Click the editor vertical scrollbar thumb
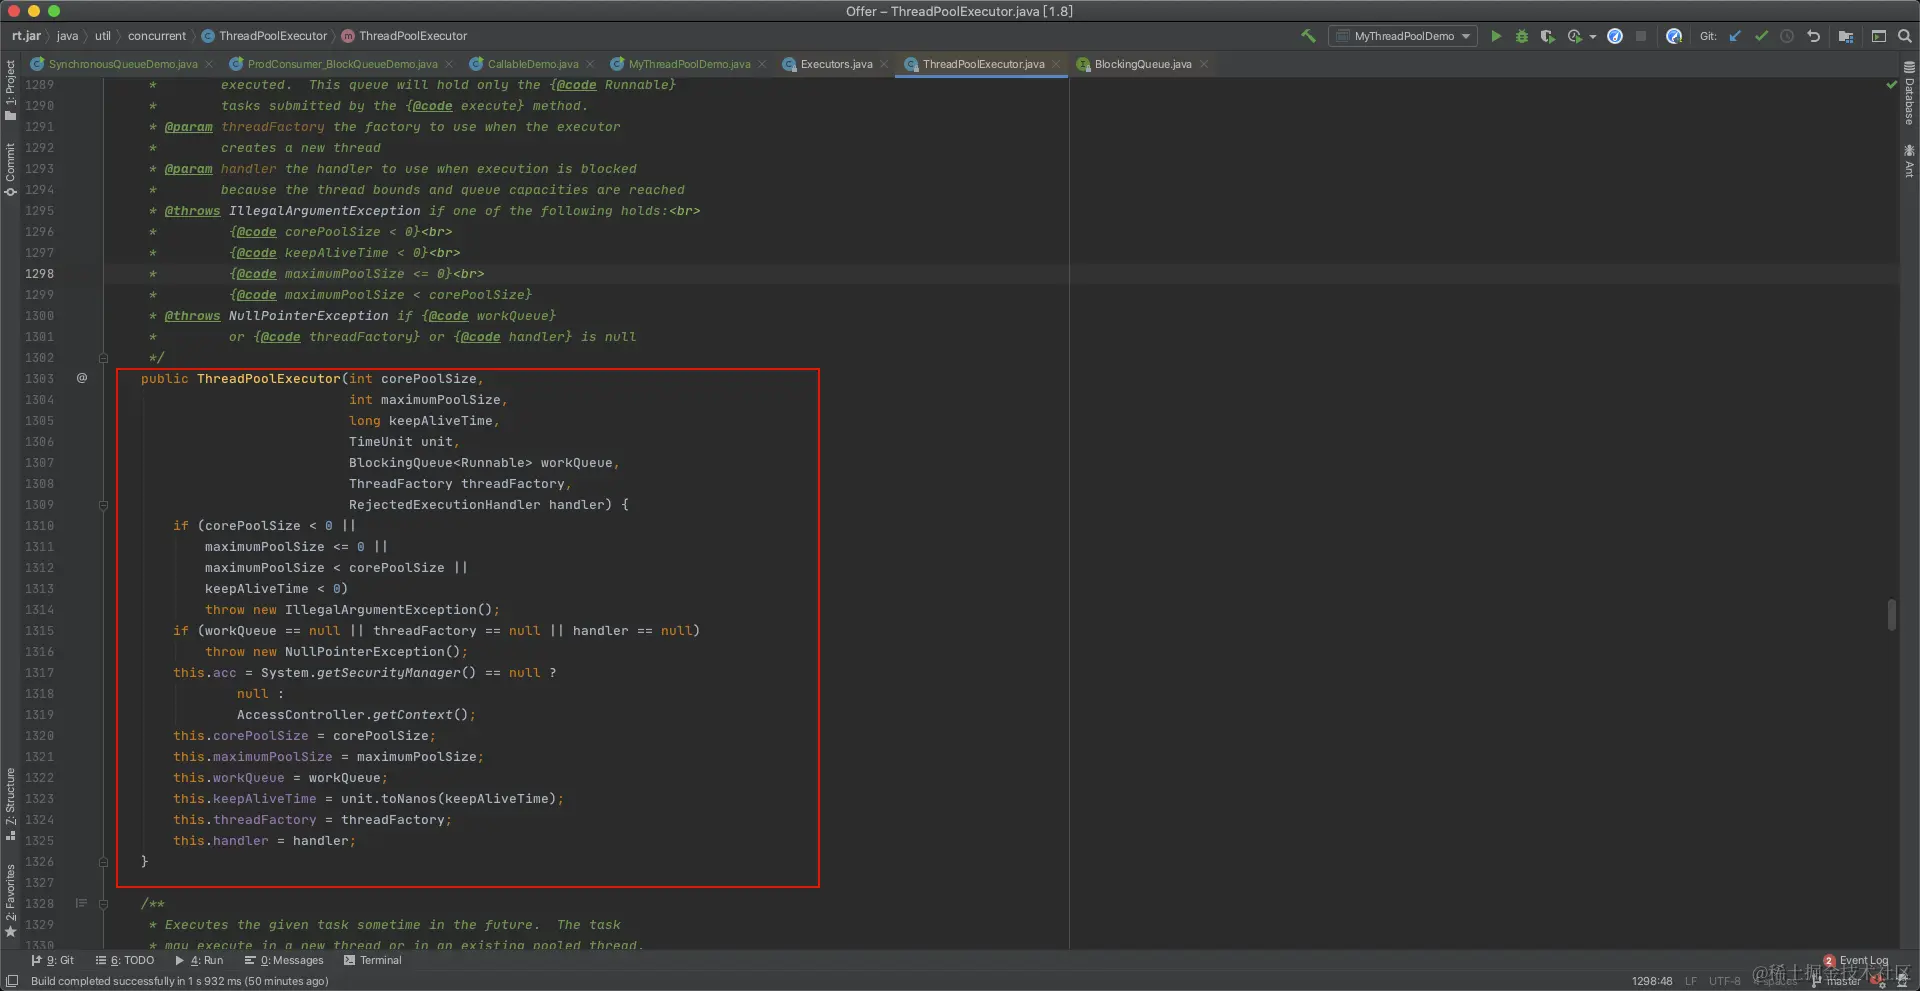1920x991 pixels. [1891, 614]
